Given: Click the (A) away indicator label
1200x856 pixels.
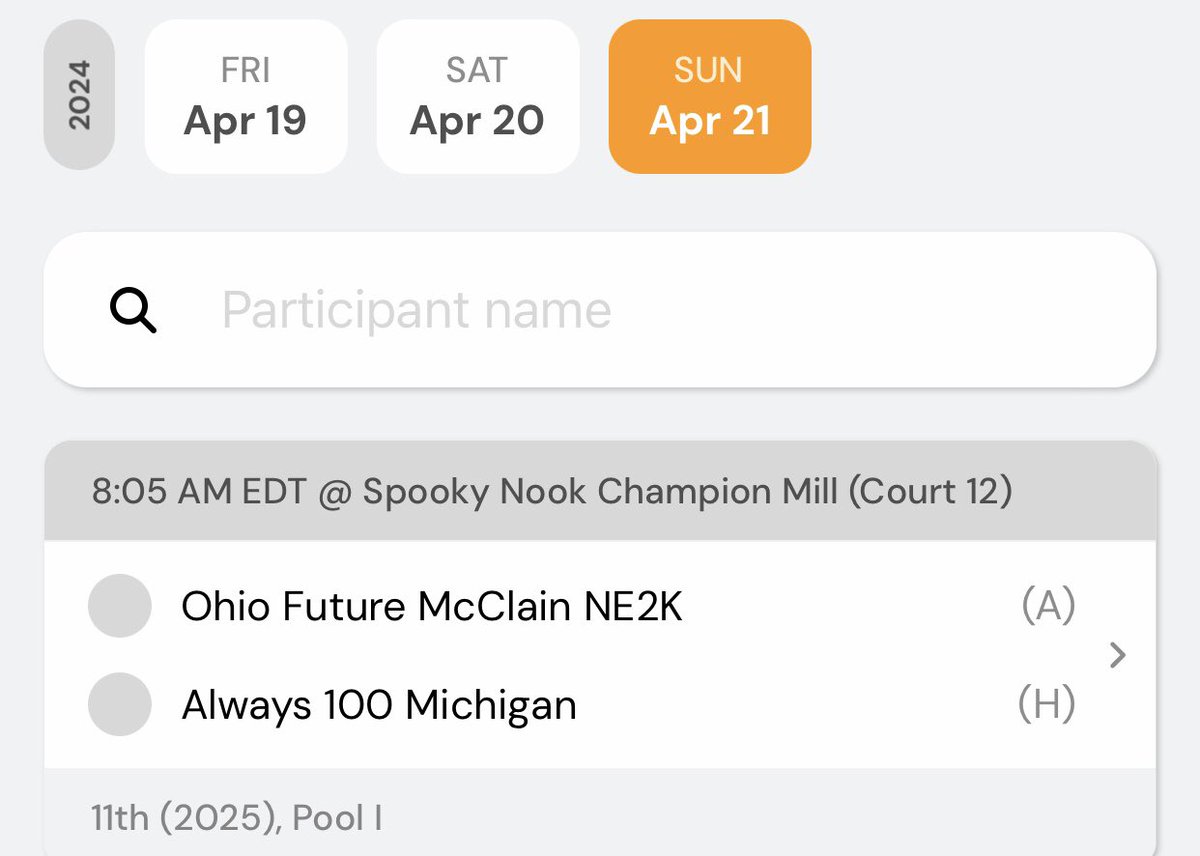Looking at the screenshot, I should (x=1047, y=606).
